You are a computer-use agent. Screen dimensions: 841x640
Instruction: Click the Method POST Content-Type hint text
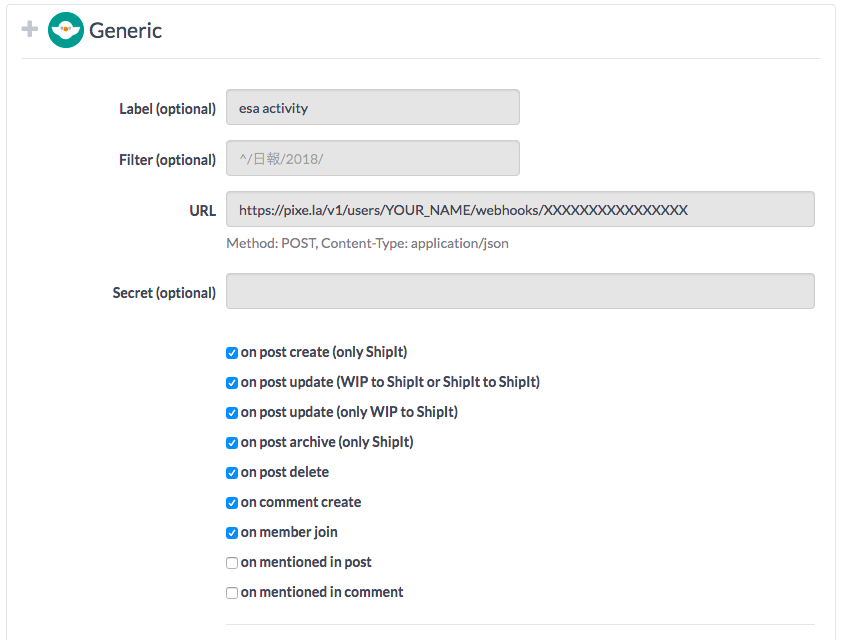tap(367, 243)
